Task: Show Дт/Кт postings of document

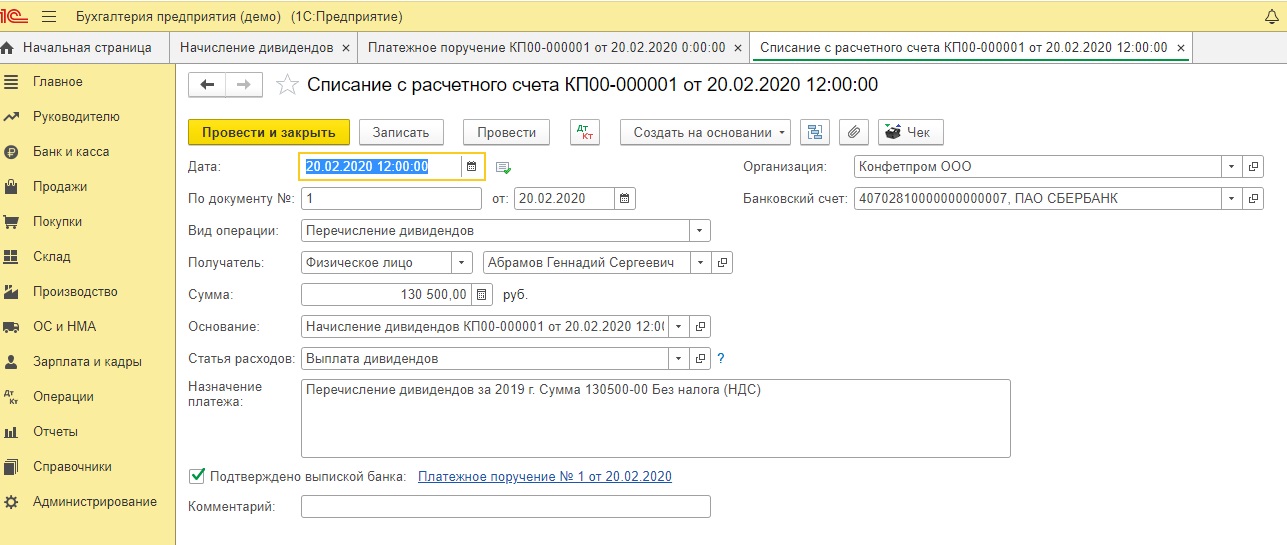Action: point(585,132)
